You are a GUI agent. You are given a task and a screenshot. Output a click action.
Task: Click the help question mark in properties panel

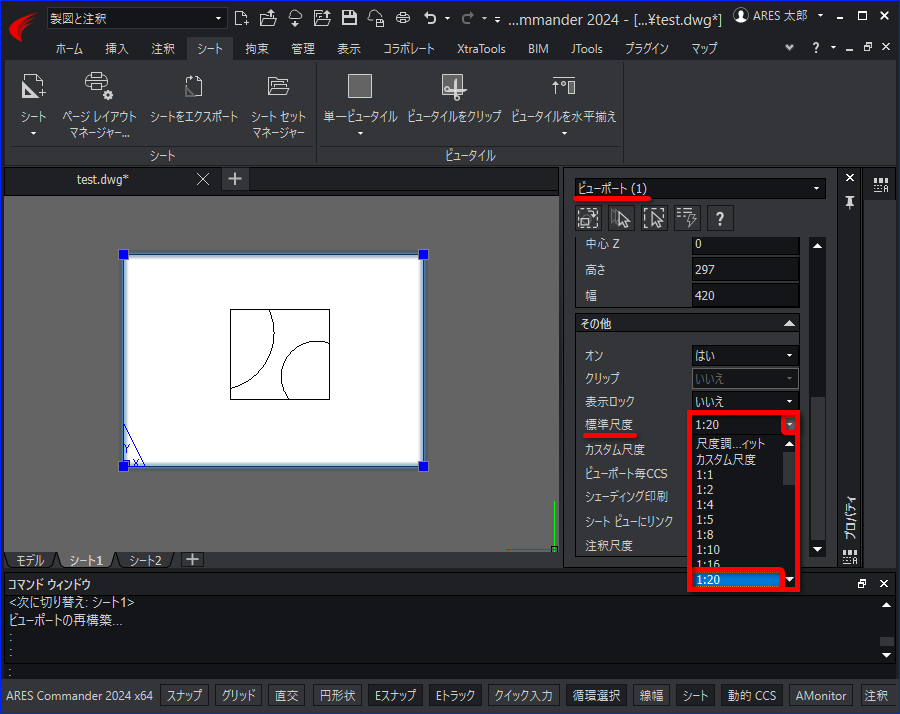click(720, 218)
